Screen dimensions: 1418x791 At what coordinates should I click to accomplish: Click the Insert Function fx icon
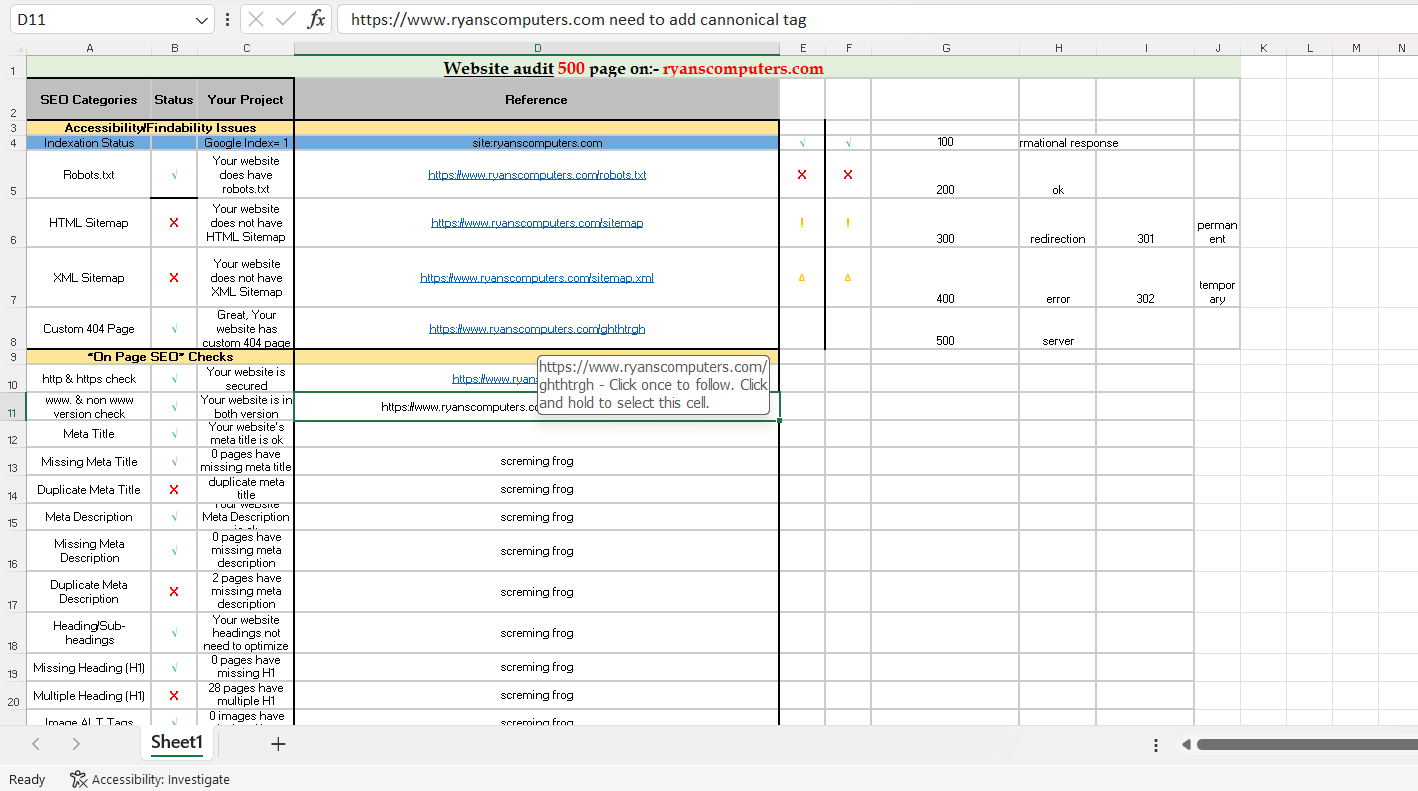click(316, 20)
